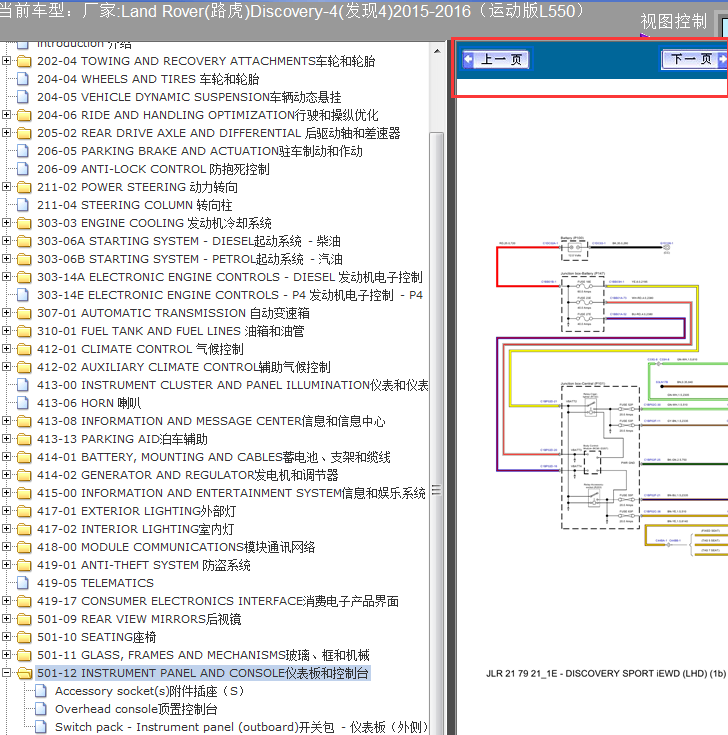Viewport: 728px width, 735px height.
Task: Click document icon of 204-04 Wheels and Tires
Action: pyautogui.click(x=23, y=79)
